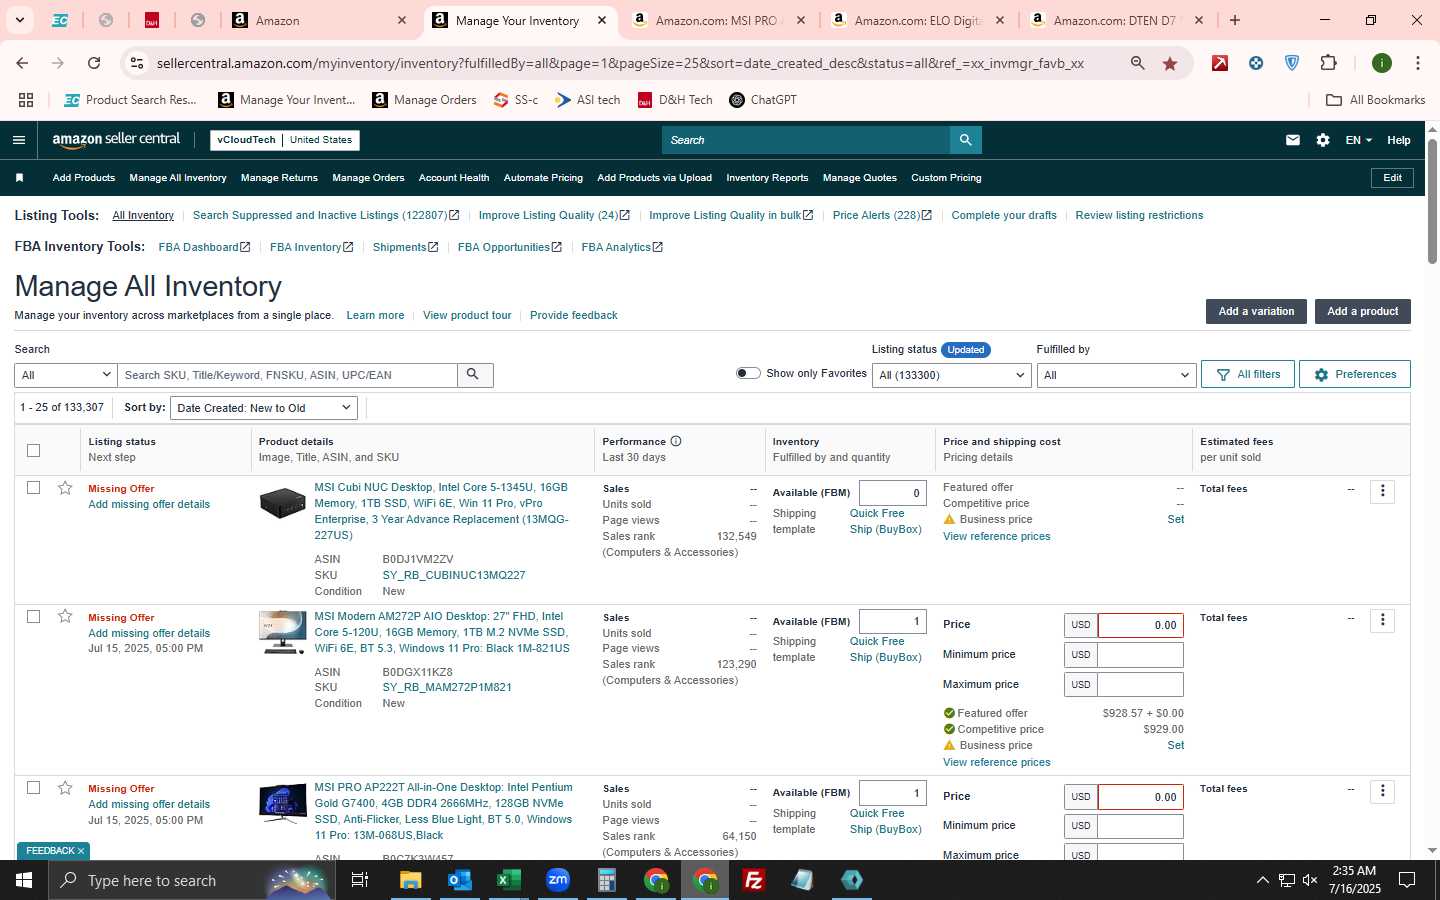Favorite the MSI Modern AM272P listing star
The height and width of the screenshot is (900, 1440).
(x=65, y=616)
